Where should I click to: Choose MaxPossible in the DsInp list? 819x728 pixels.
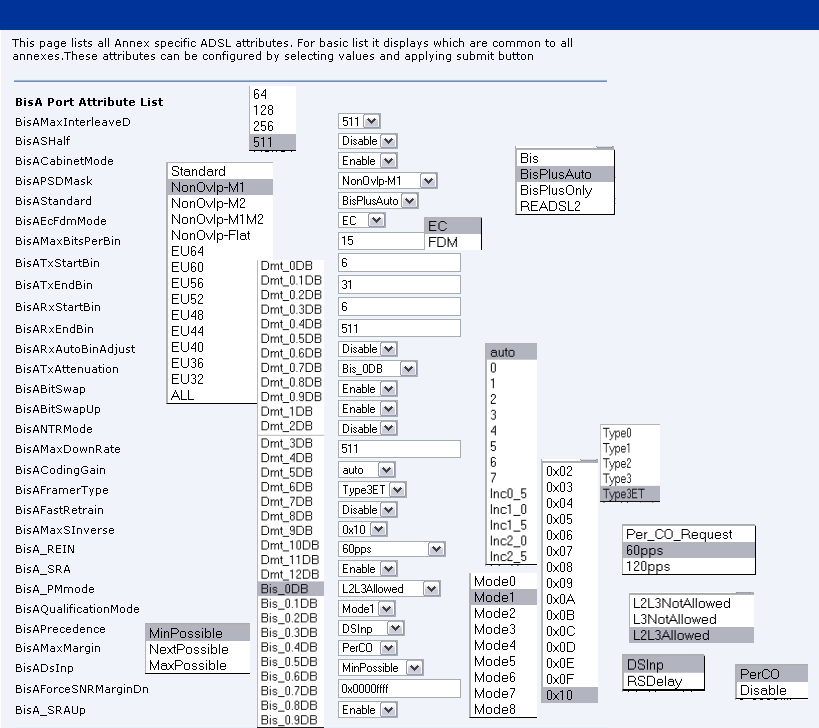click(x=187, y=665)
